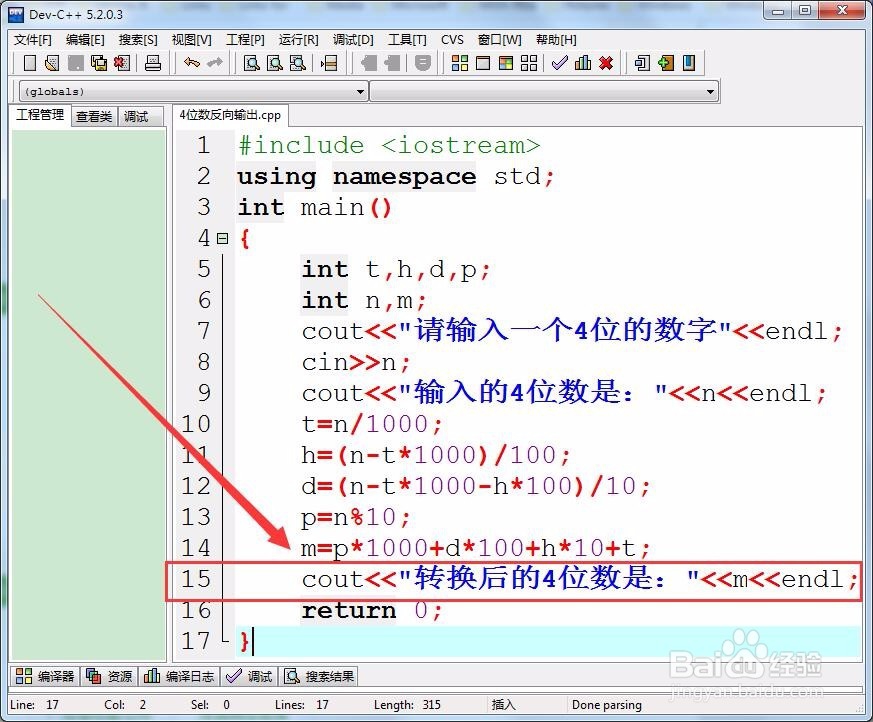The width and height of the screenshot is (873, 722).
Task: Click the Insert snippet toolbar icon
Action: [642, 63]
